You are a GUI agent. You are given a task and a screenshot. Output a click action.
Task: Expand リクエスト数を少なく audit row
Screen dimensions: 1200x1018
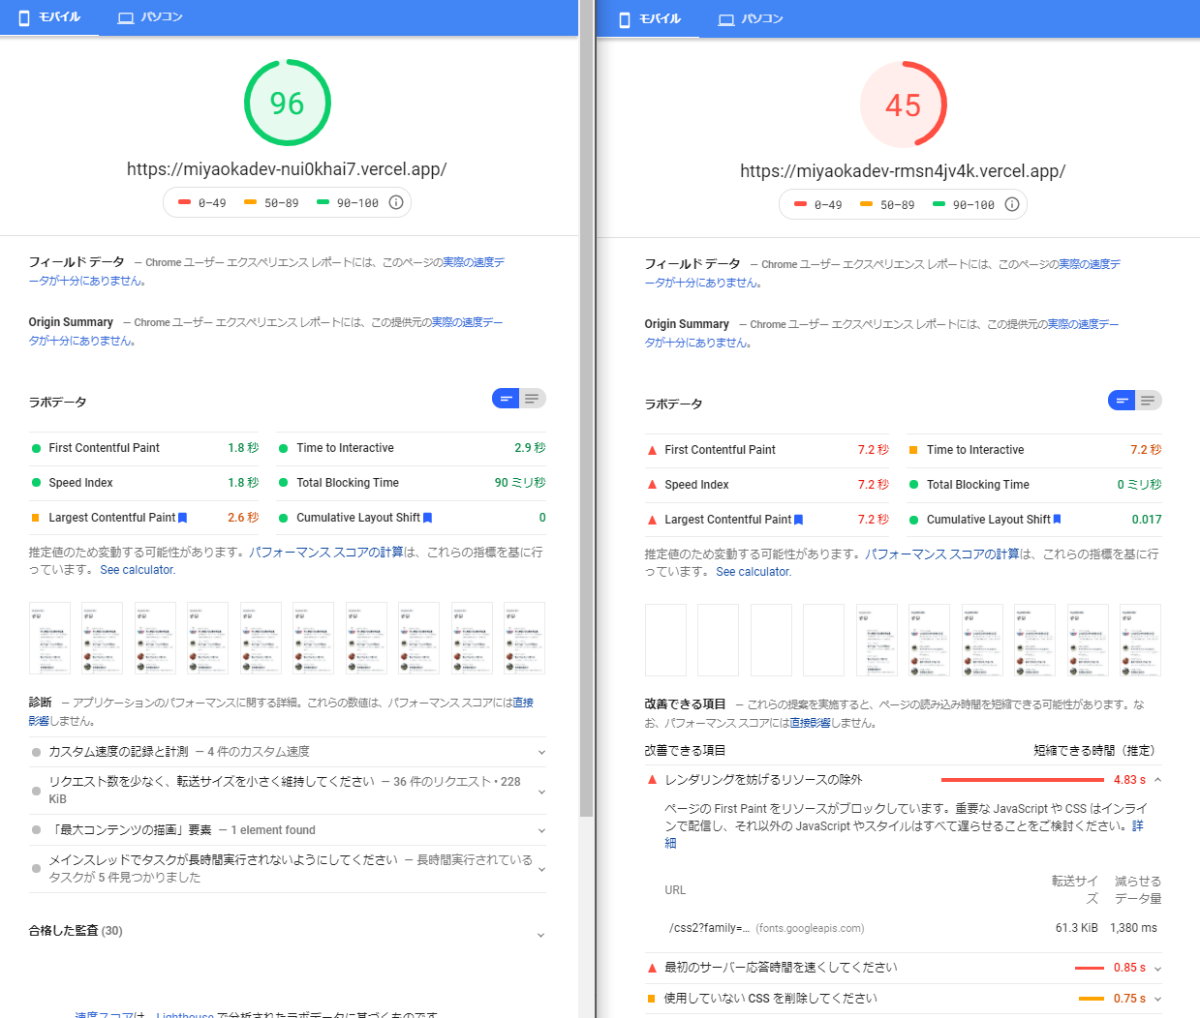click(288, 790)
